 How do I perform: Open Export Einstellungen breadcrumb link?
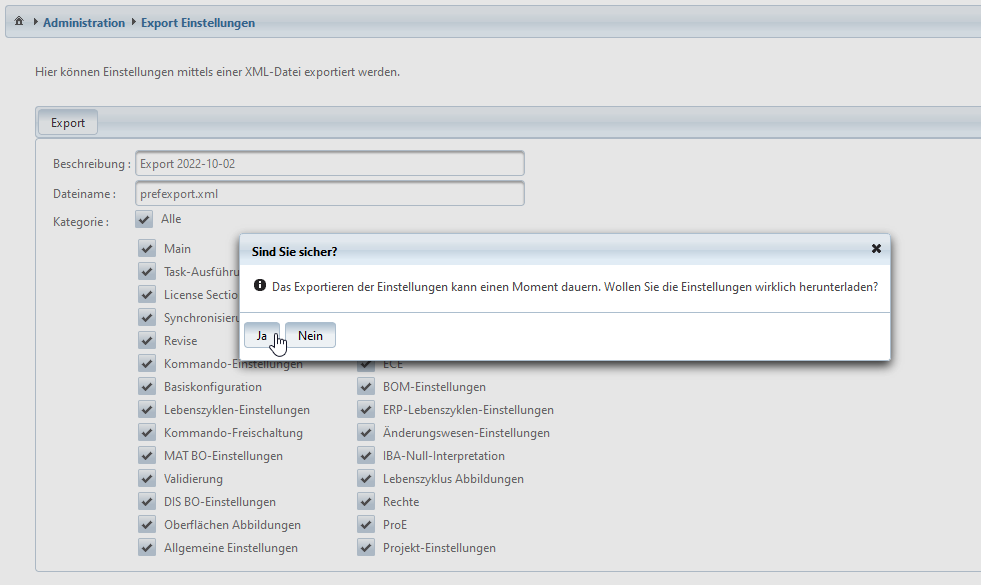[198, 22]
